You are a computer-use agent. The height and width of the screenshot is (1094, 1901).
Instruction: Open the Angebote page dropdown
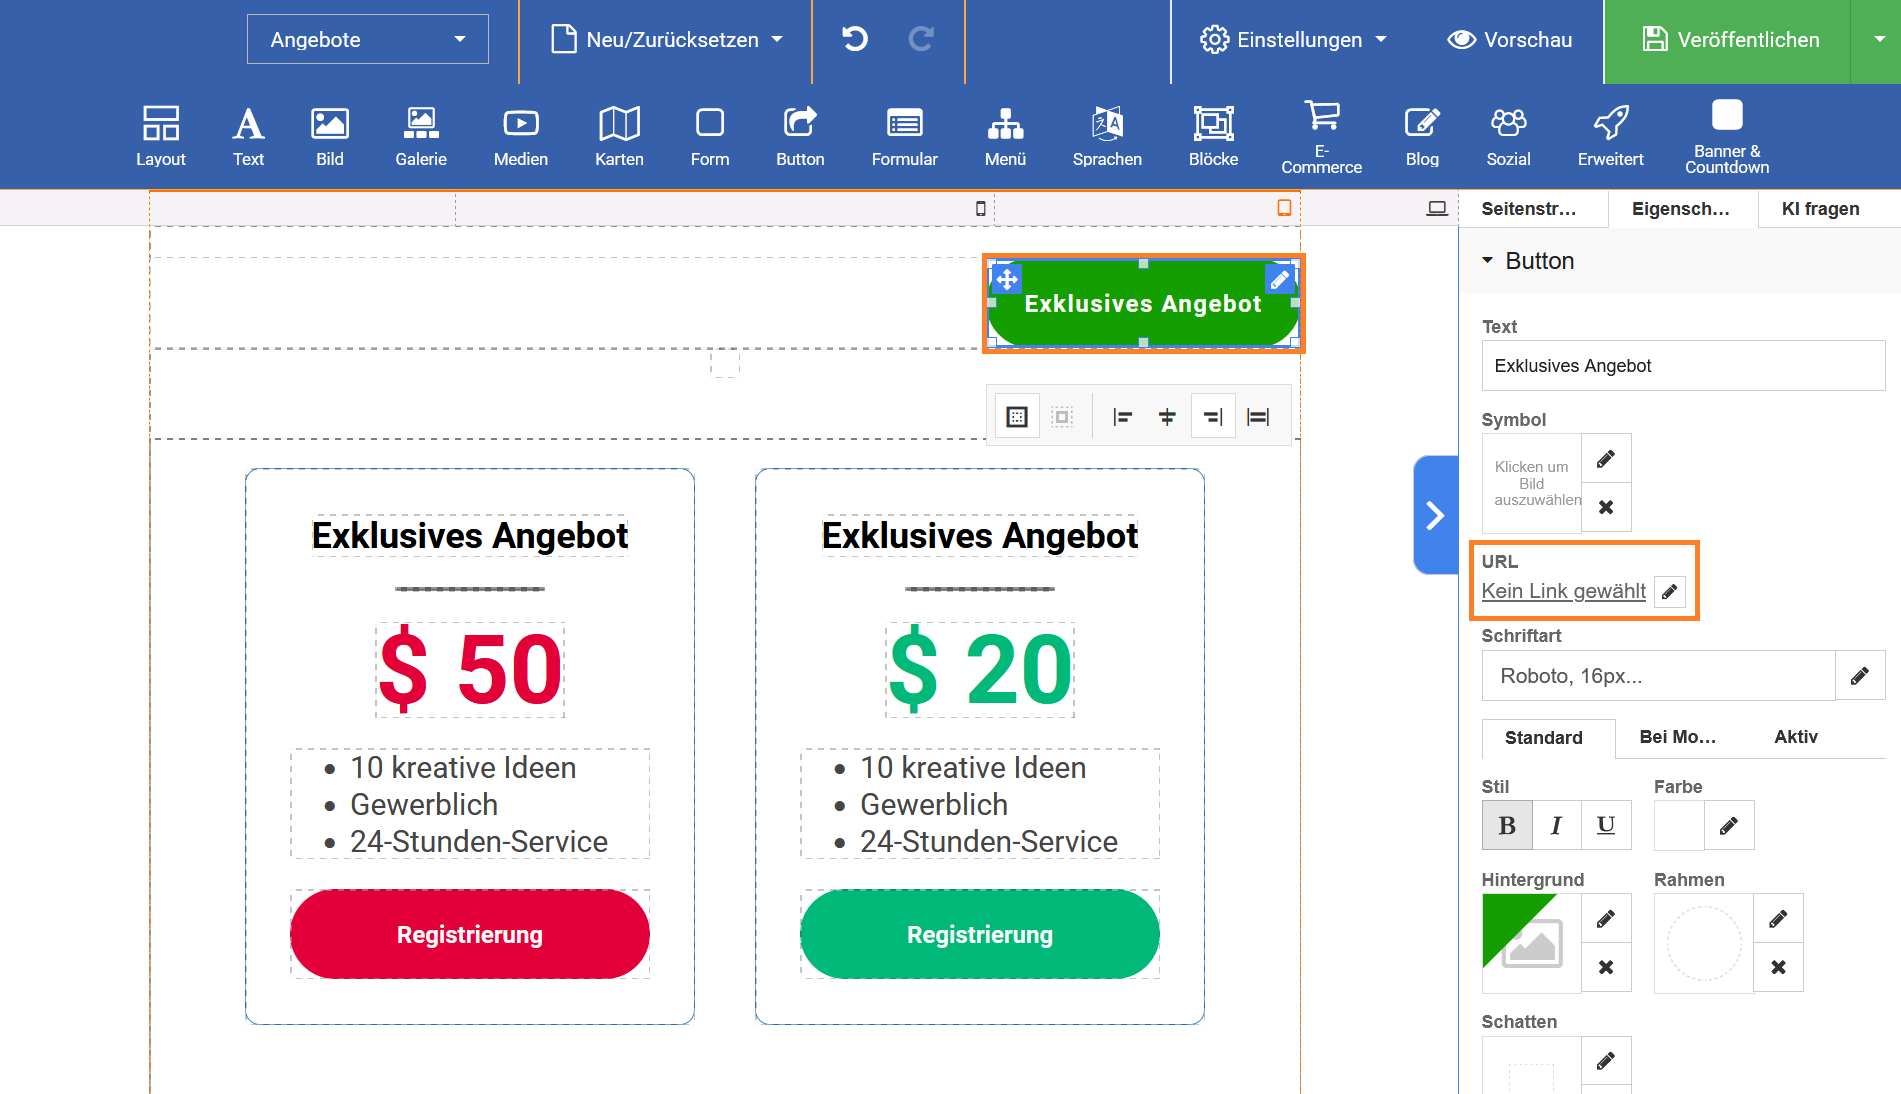pos(367,40)
